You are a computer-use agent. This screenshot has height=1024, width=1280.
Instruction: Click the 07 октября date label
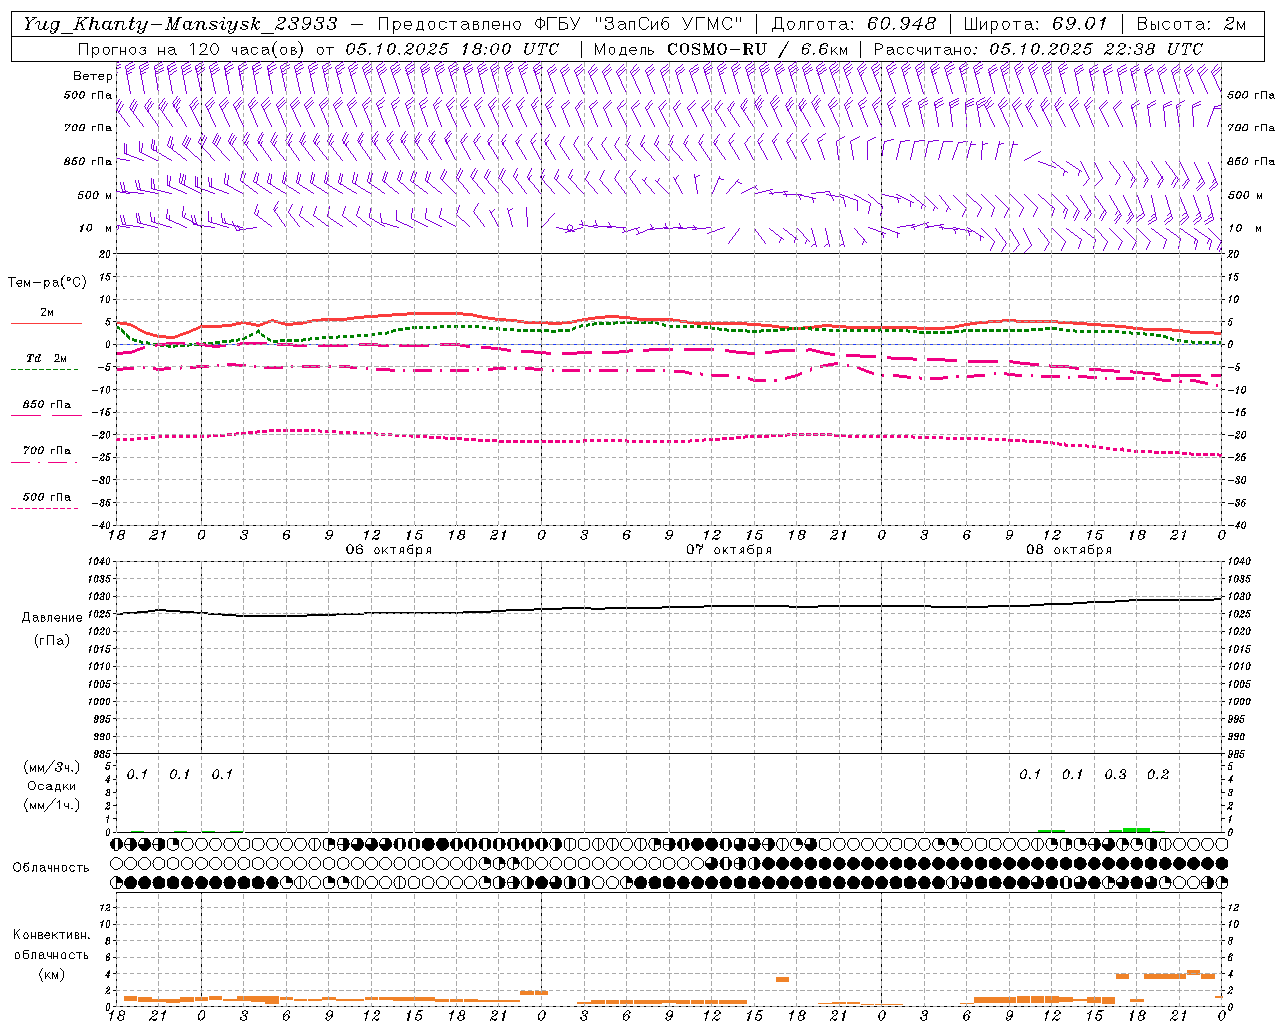(x=729, y=550)
